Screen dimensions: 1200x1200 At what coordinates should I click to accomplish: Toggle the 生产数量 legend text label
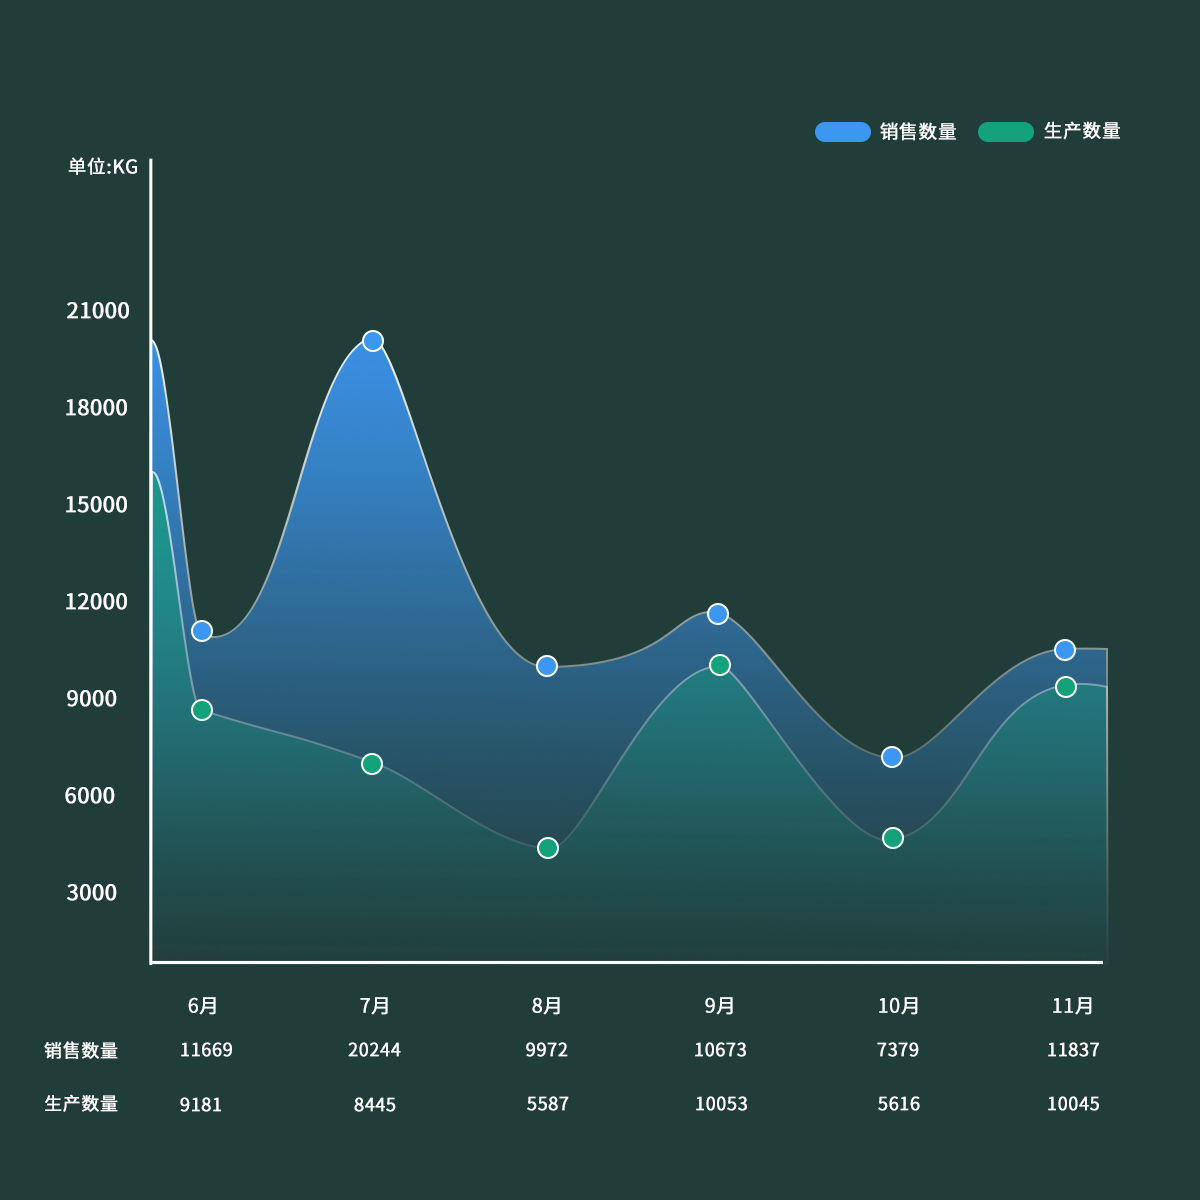click(1082, 131)
